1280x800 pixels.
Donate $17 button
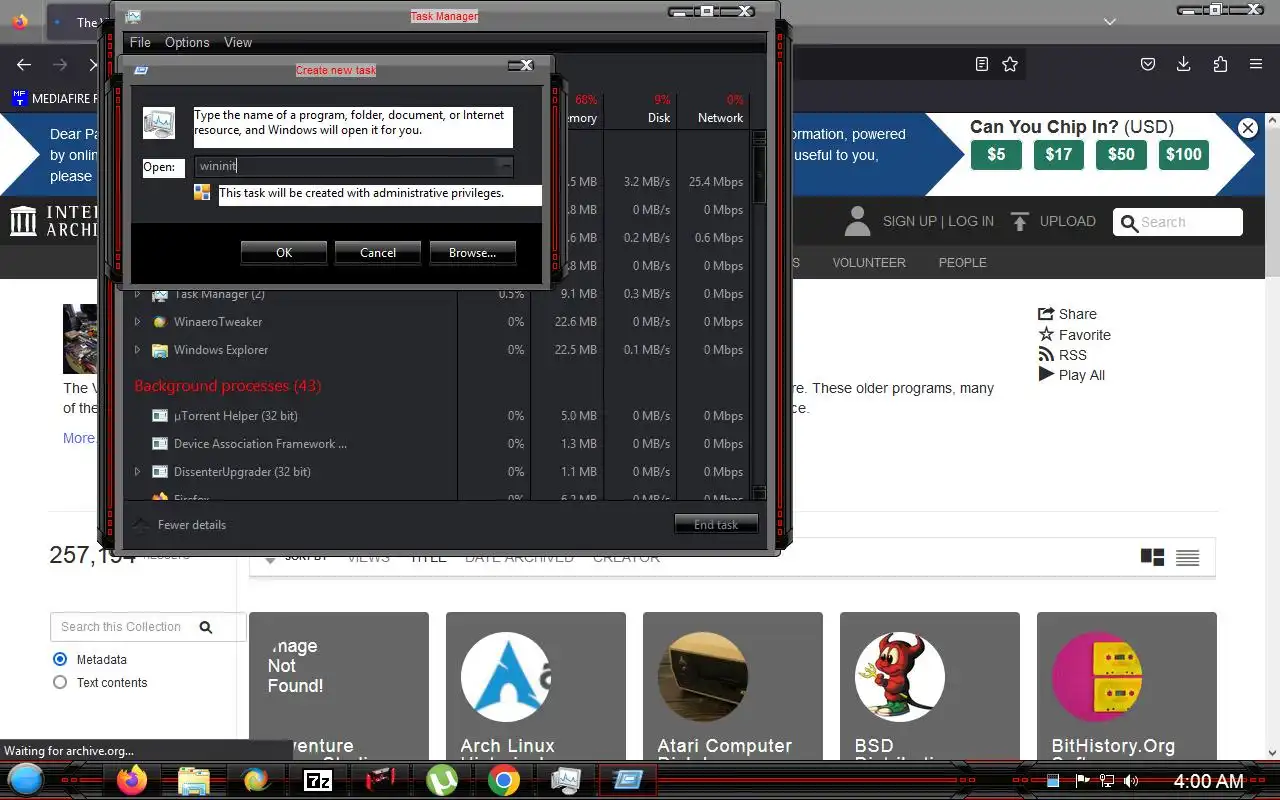click(x=1059, y=154)
